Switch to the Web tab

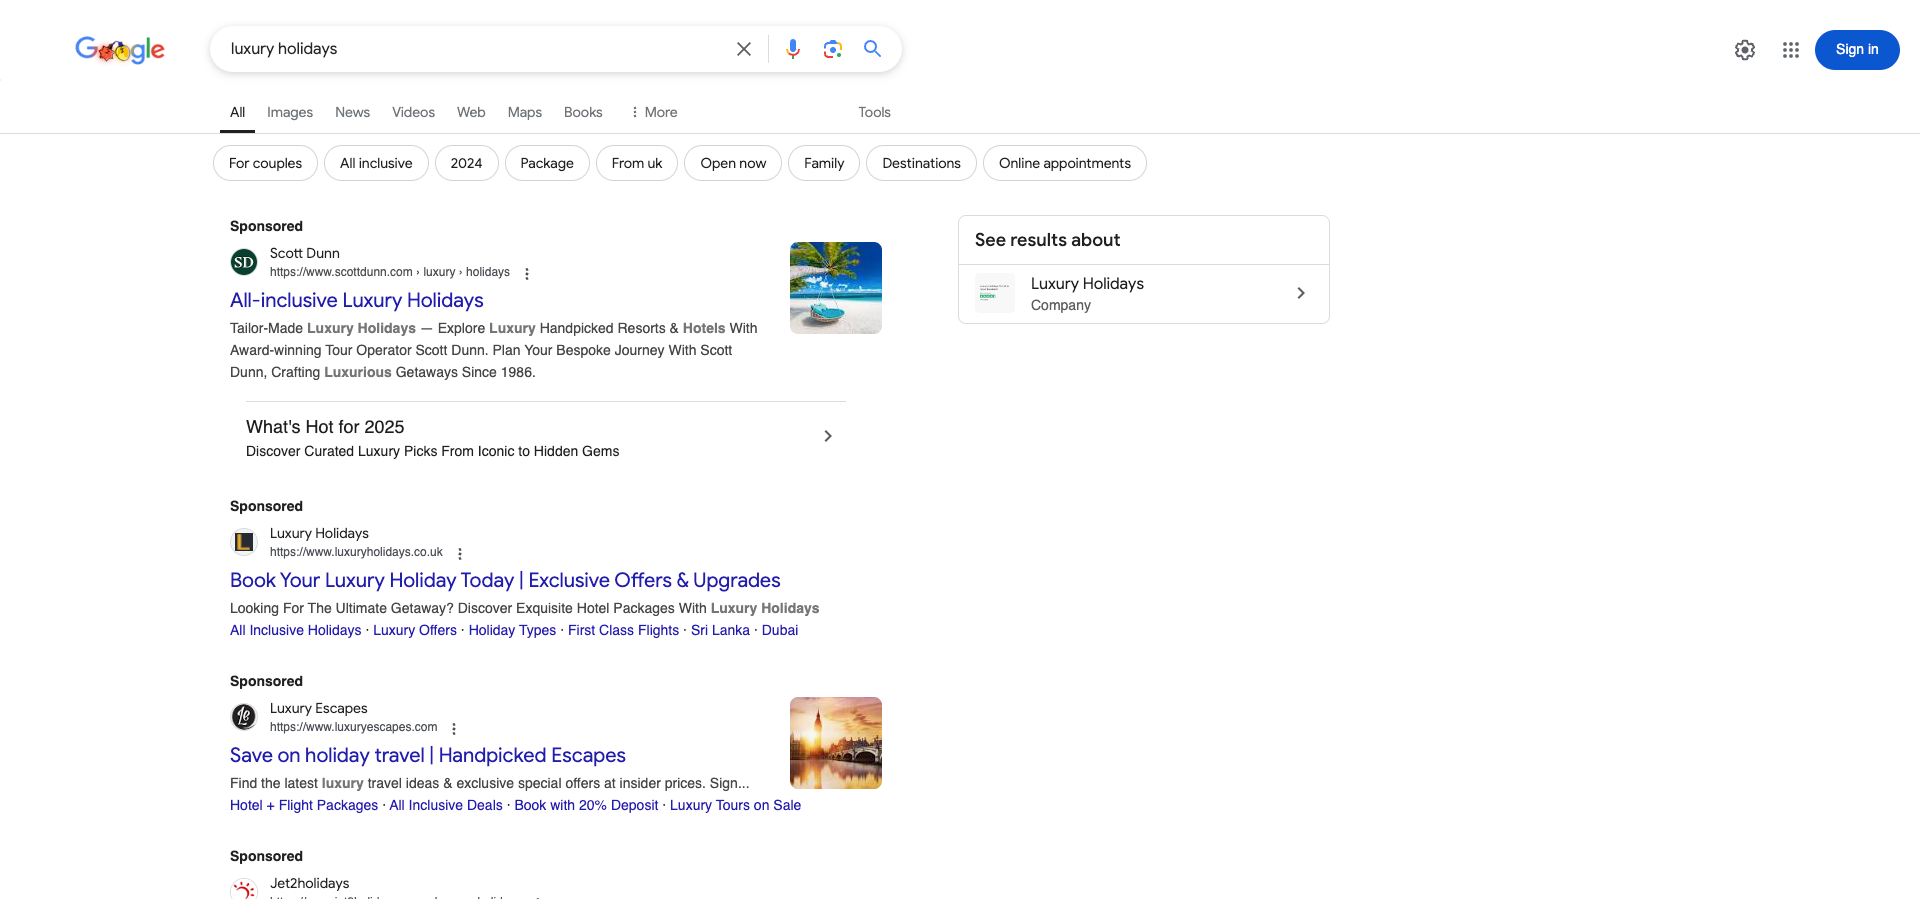(x=471, y=112)
